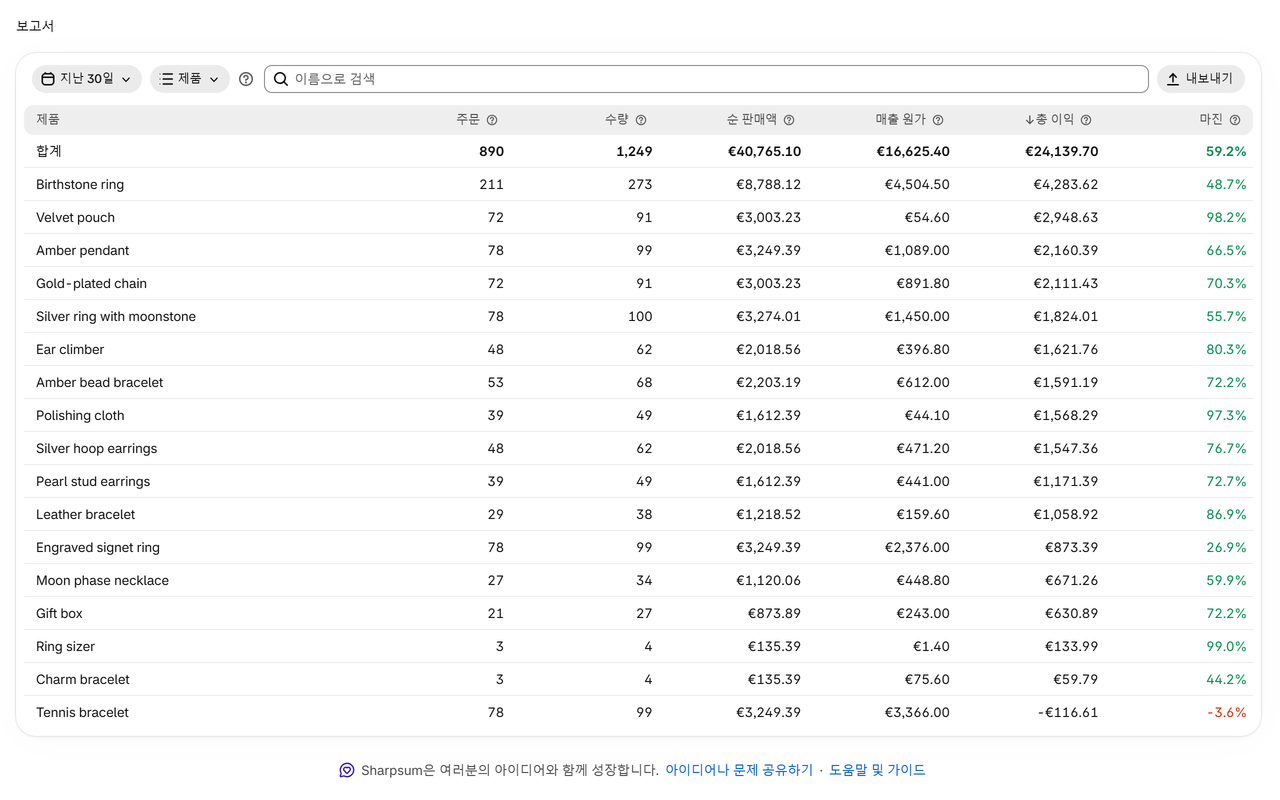The width and height of the screenshot is (1280, 800).
Task: Sort by the 주문 column header
Action: [468, 120]
